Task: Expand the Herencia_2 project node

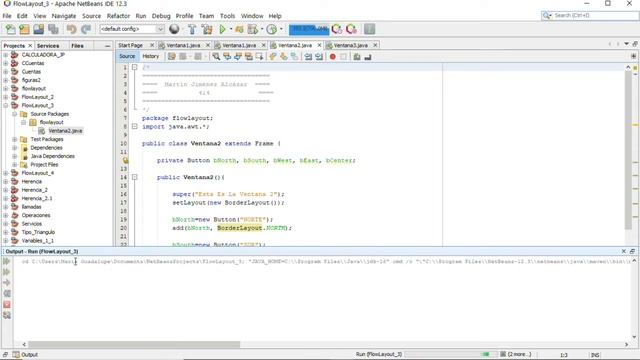Action: [x=6, y=190]
